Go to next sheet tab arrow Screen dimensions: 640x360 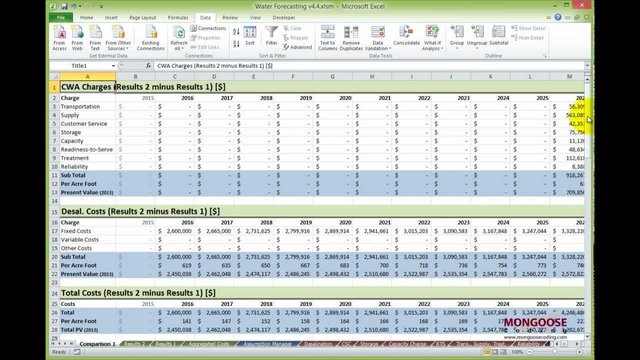point(65,344)
